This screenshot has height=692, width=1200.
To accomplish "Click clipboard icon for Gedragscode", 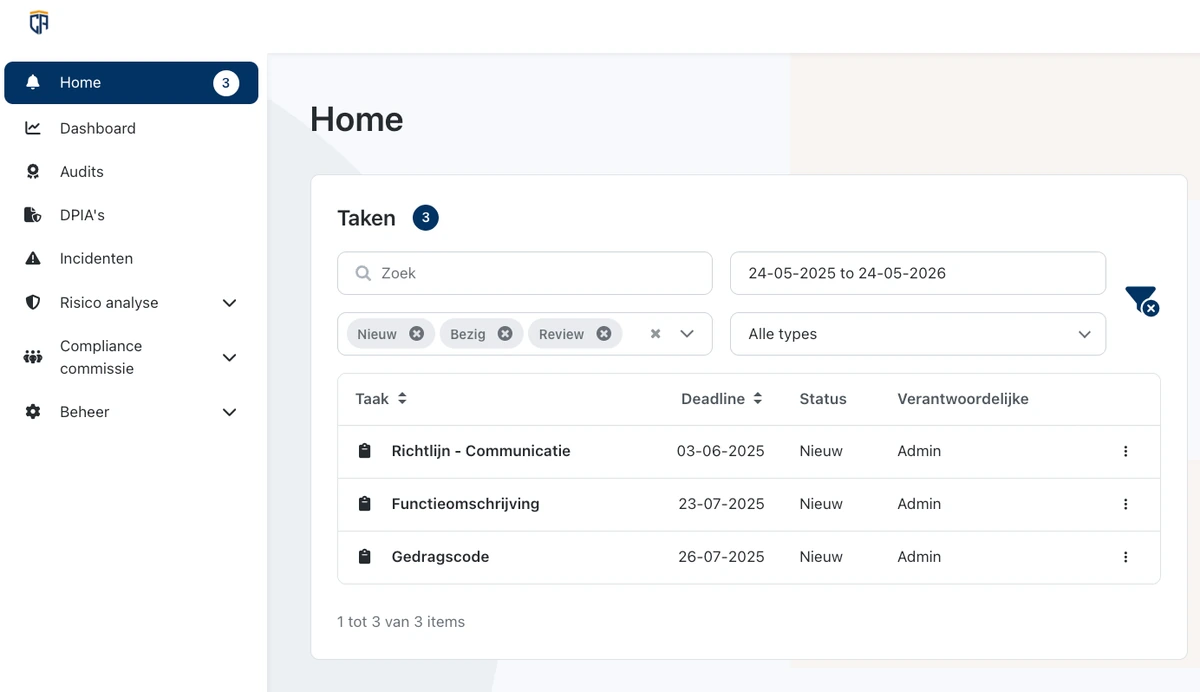I will click(365, 557).
